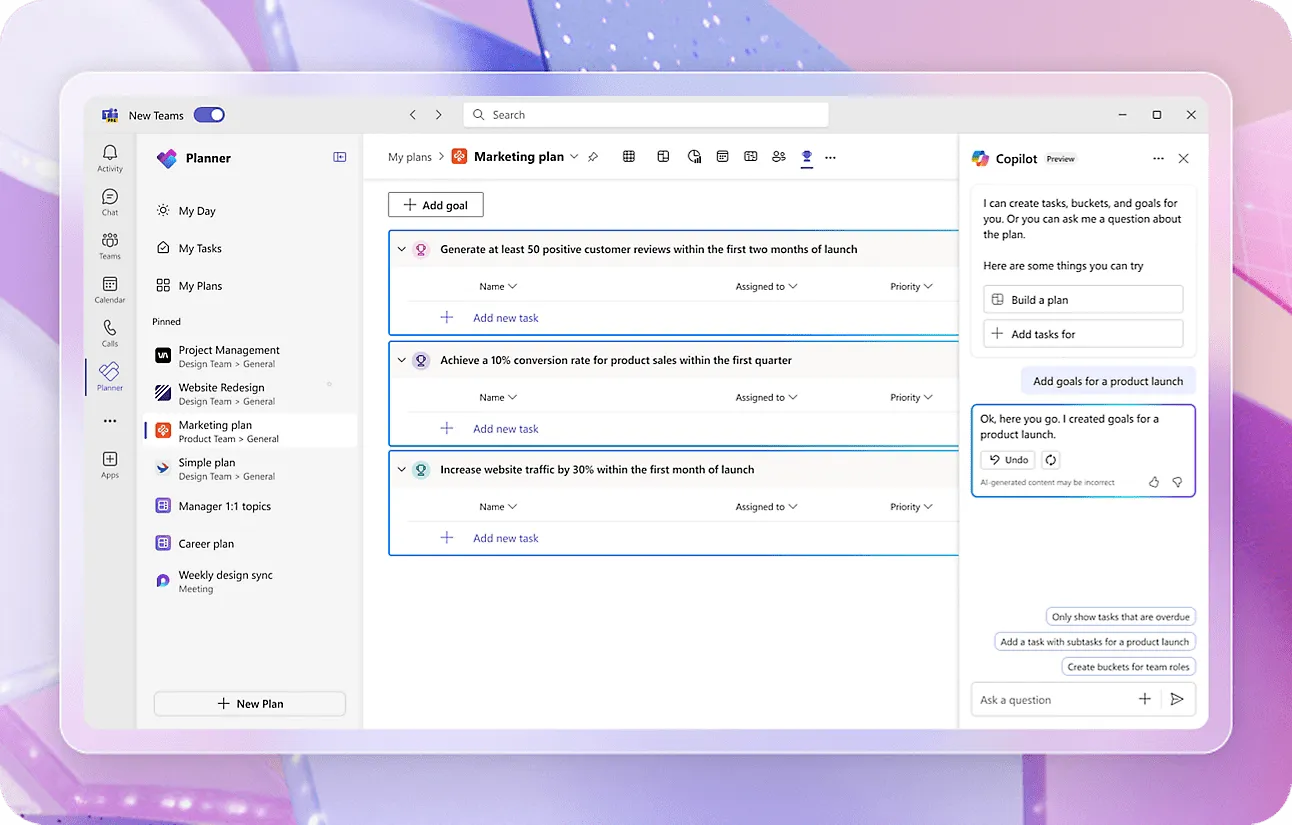Open the Project Management pinned plan
The height and width of the screenshot is (825, 1292).
pos(250,356)
